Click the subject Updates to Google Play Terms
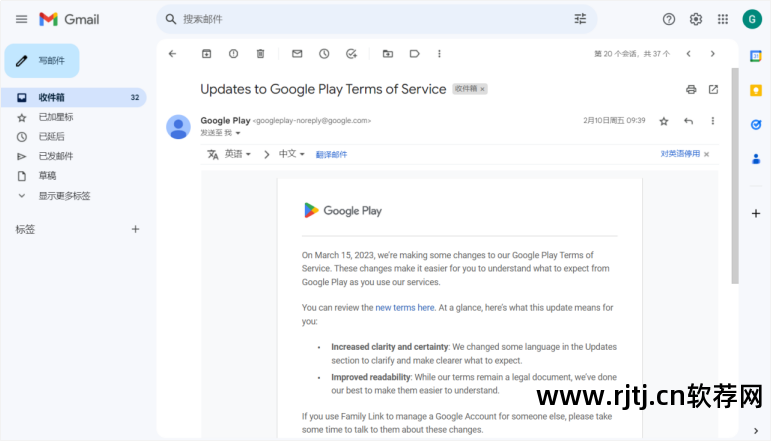 click(x=323, y=89)
